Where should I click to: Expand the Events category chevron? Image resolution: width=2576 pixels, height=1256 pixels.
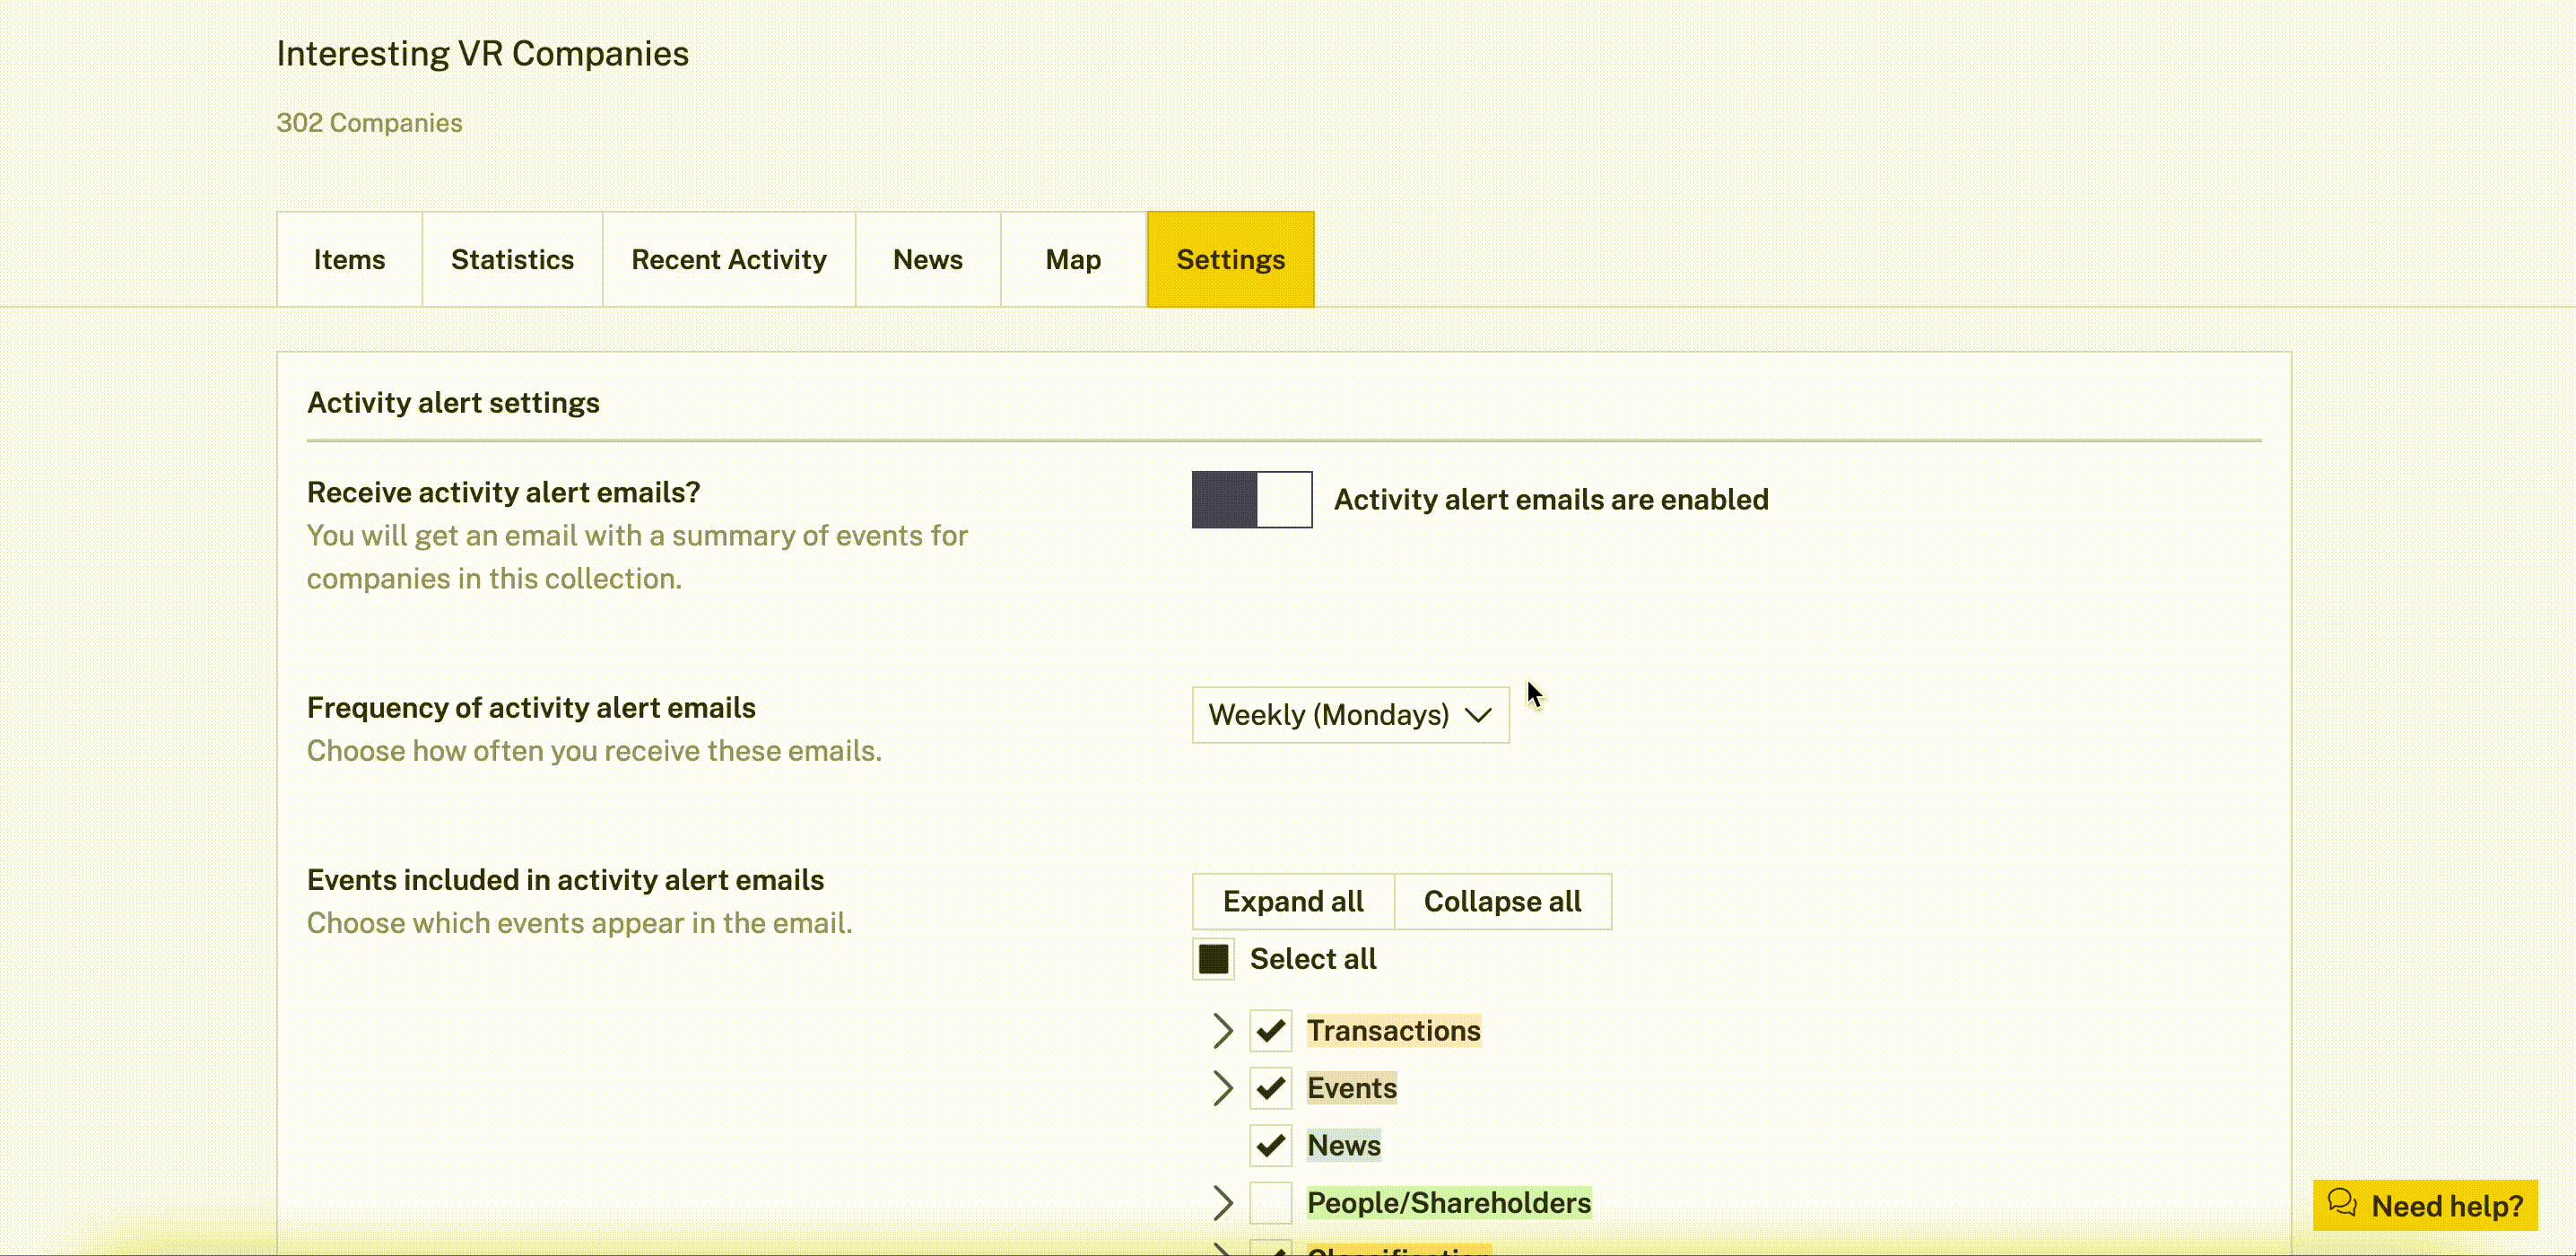pos(1222,1088)
